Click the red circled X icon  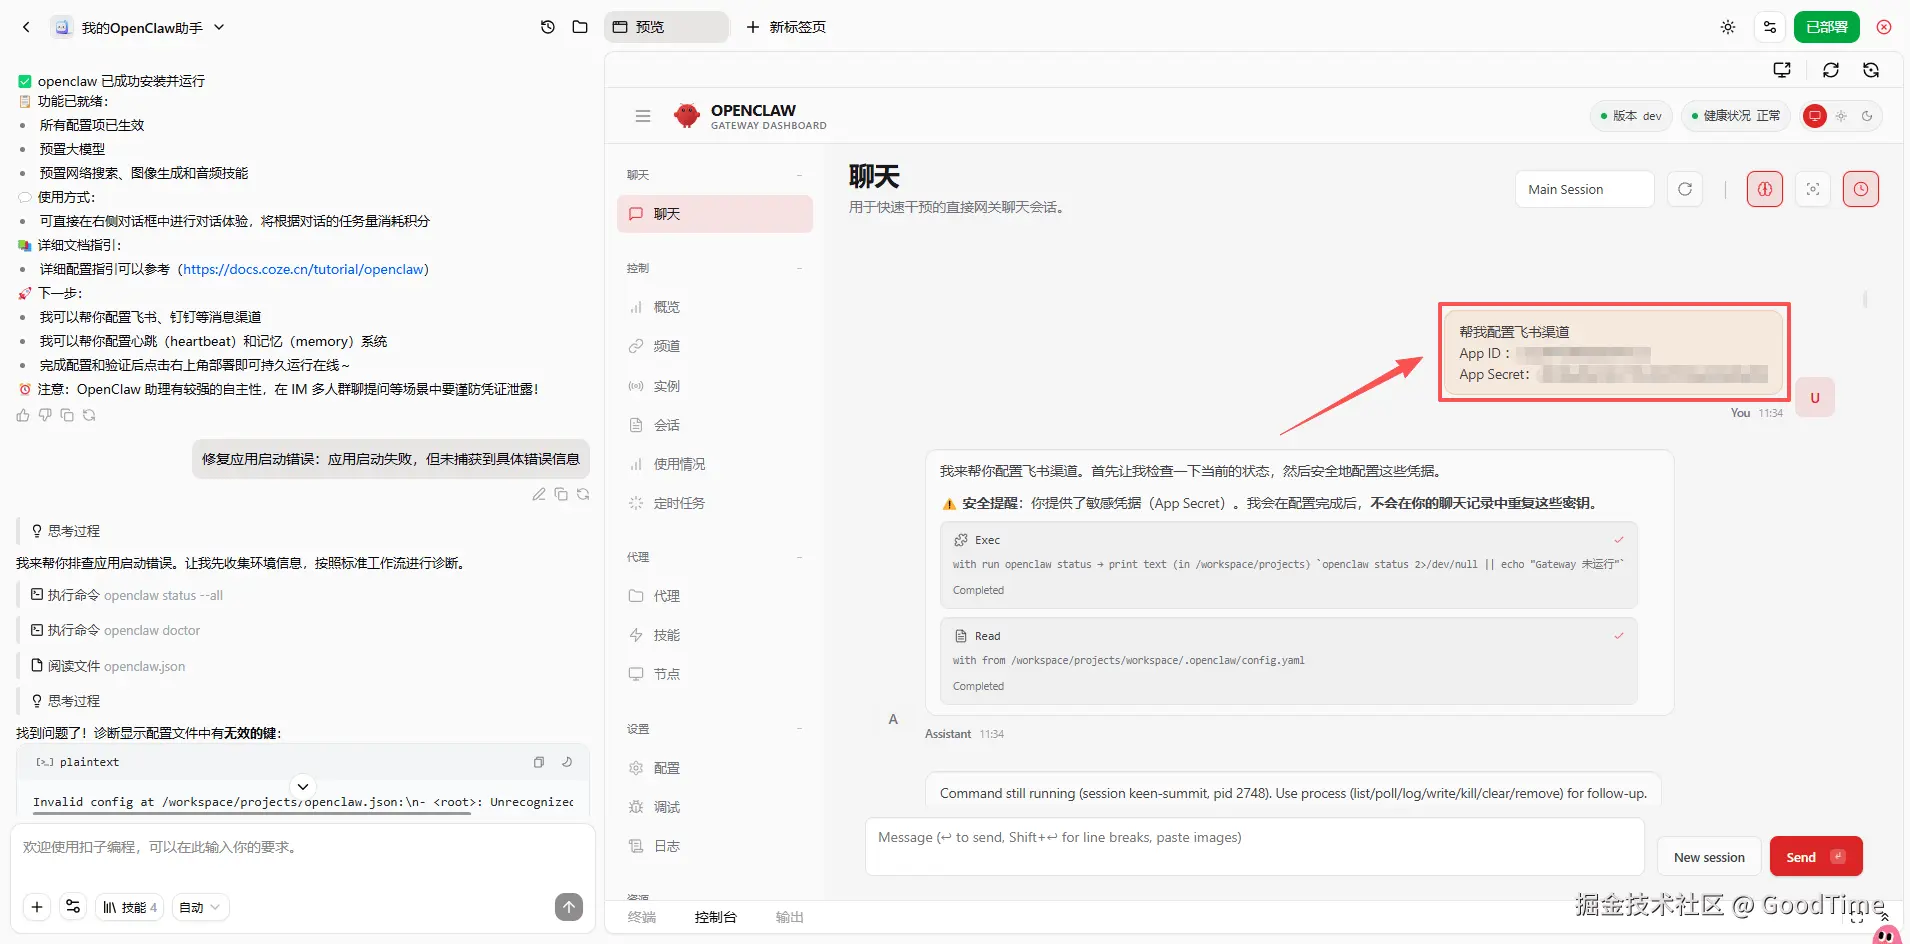[x=1884, y=27]
